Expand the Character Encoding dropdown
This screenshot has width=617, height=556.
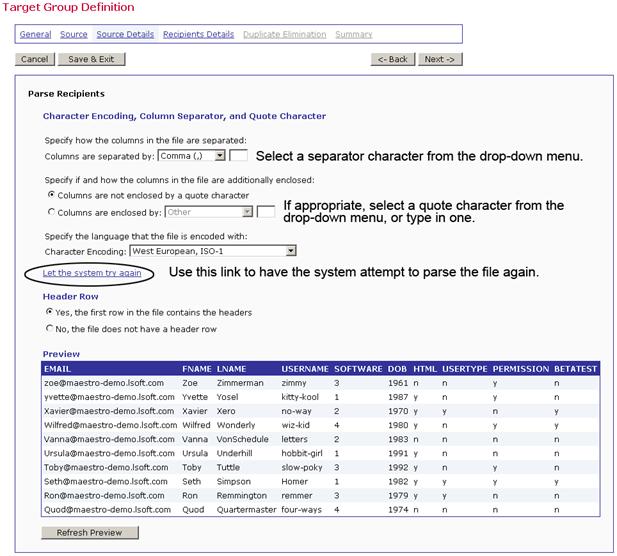pos(213,251)
